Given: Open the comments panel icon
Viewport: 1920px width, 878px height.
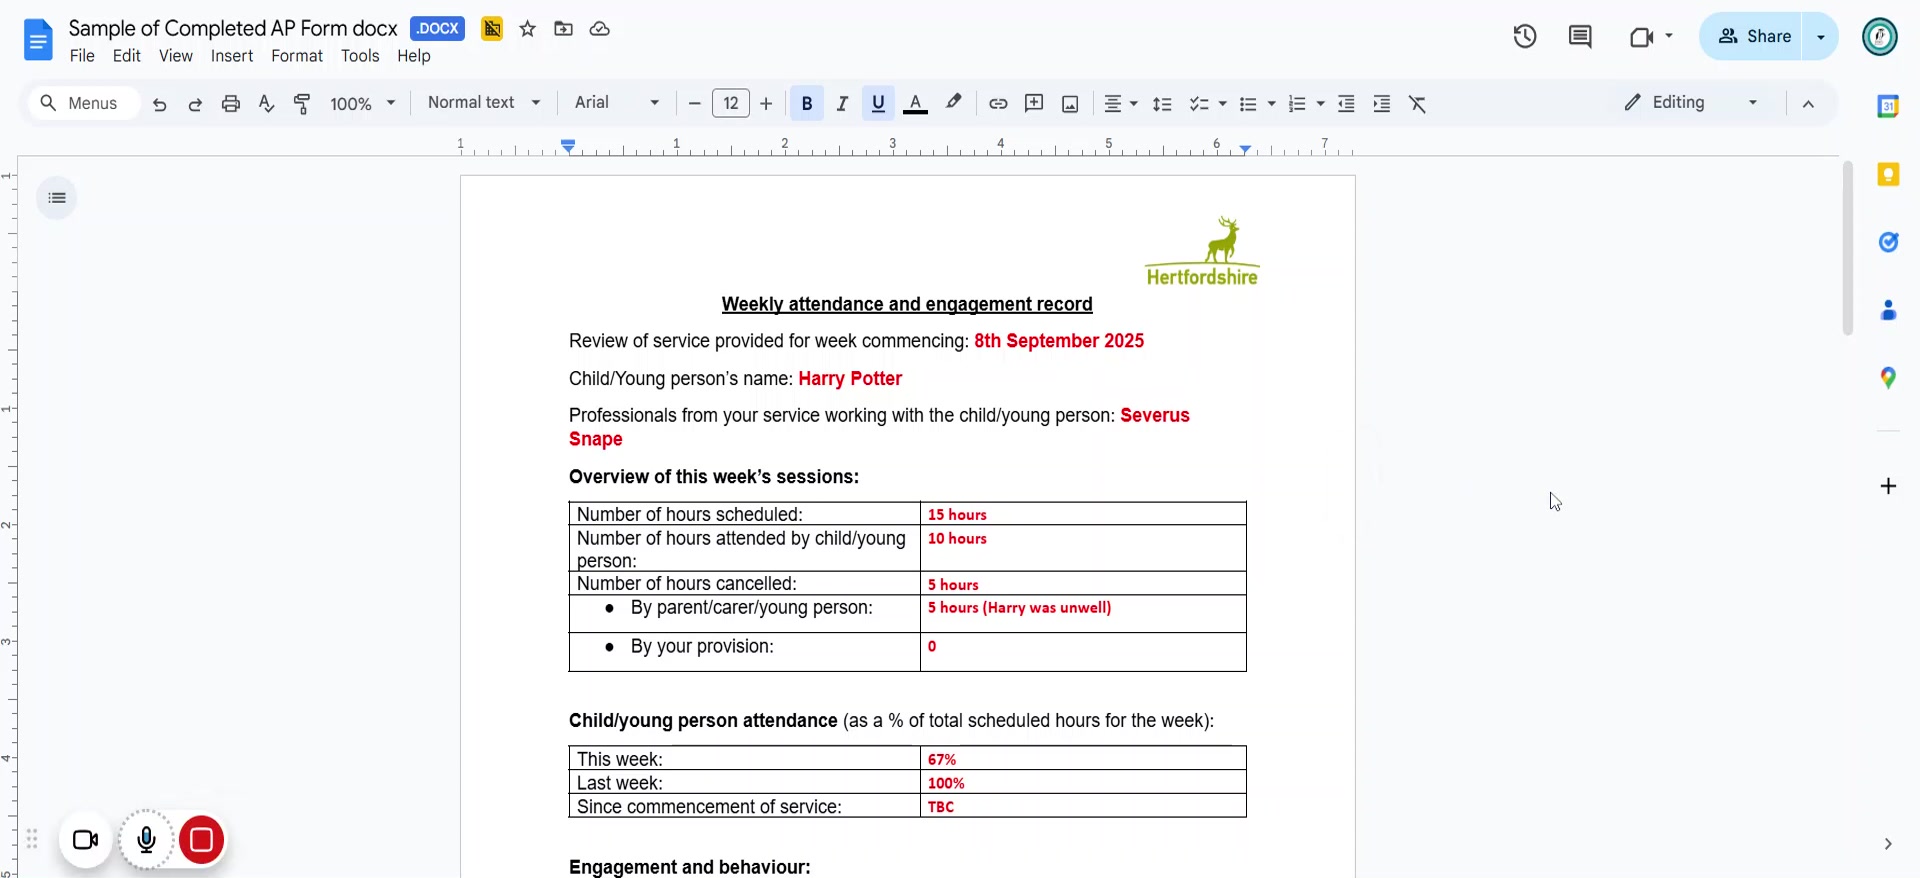Looking at the screenshot, I should click(x=1580, y=37).
